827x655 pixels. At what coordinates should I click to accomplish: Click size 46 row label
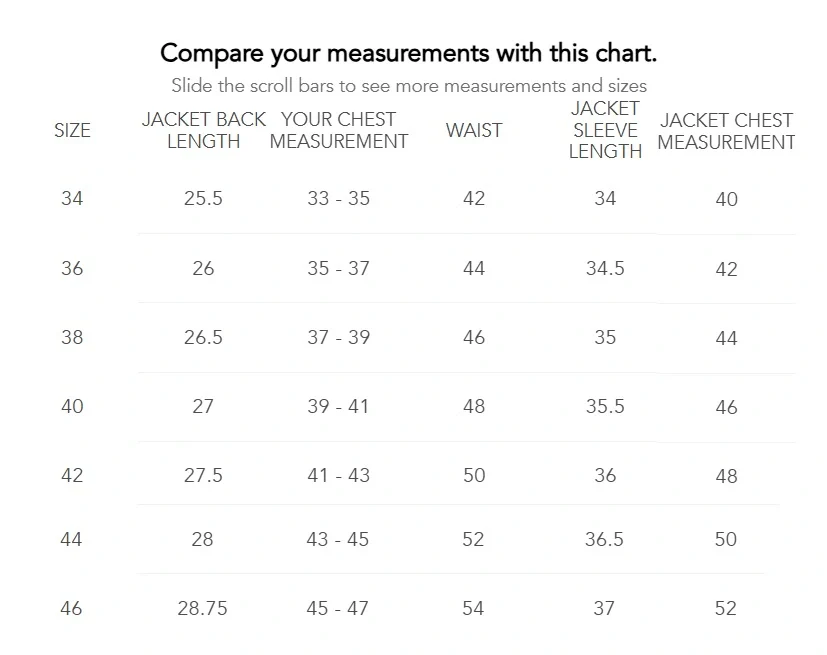pyautogui.click(x=71, y=608)
